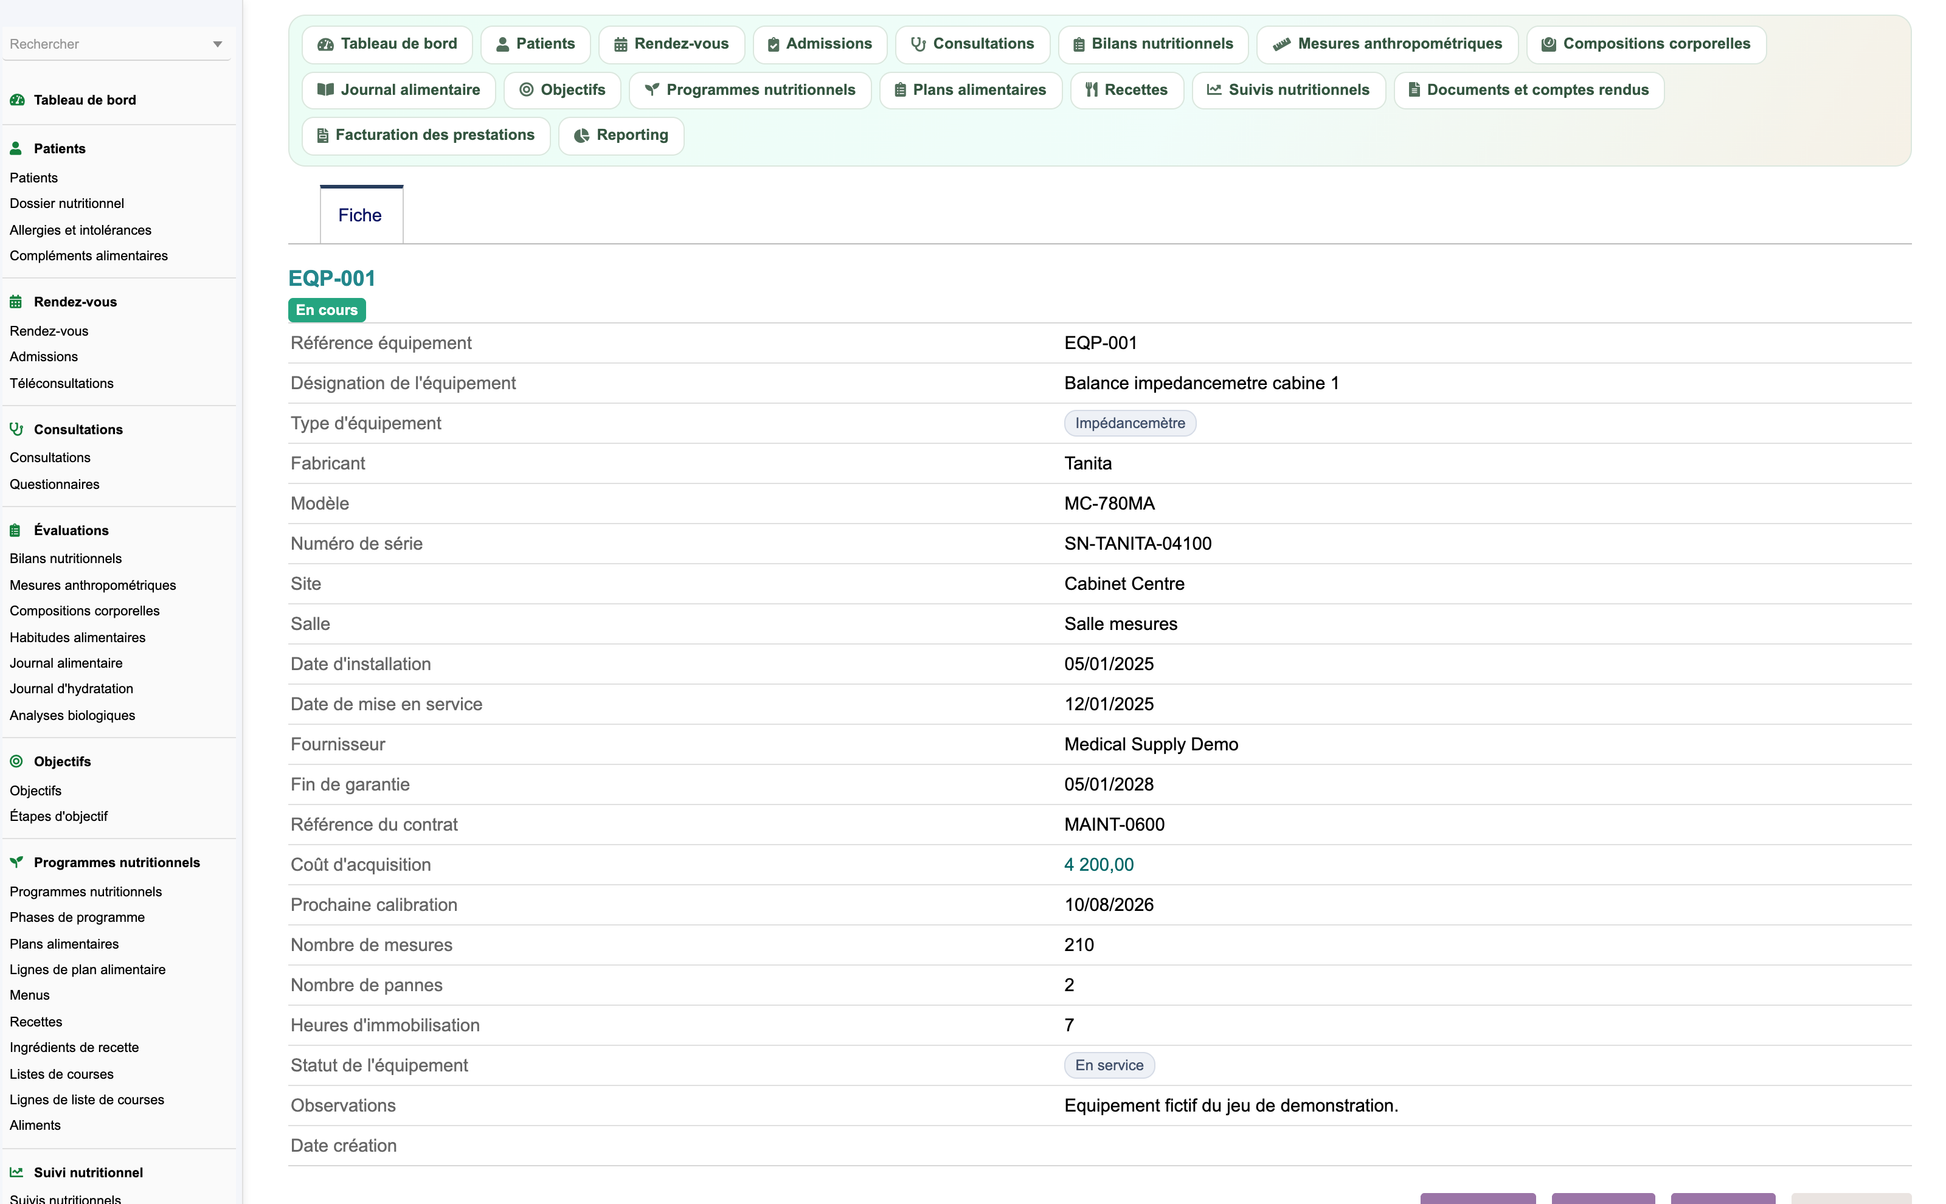Click contract reference MAINT-0600
This screenshot has height=1204, width=1946.
tap(1115, 825)
